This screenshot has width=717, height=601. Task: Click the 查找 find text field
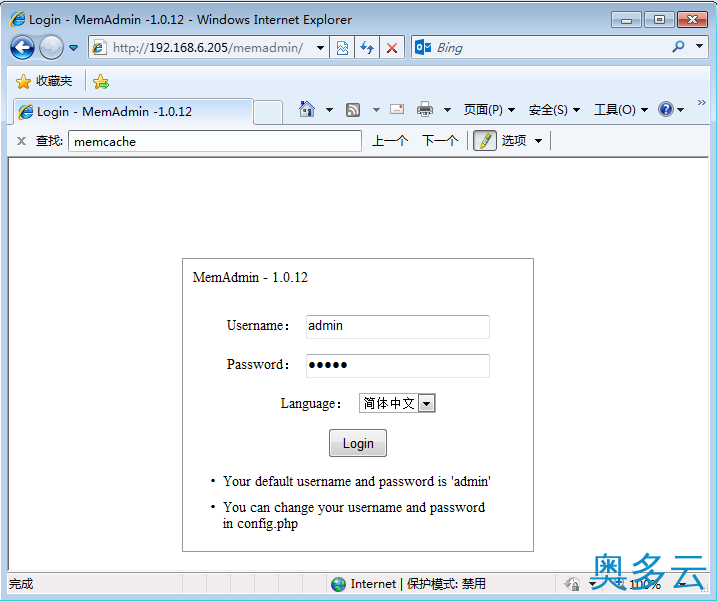pos(215,141)
